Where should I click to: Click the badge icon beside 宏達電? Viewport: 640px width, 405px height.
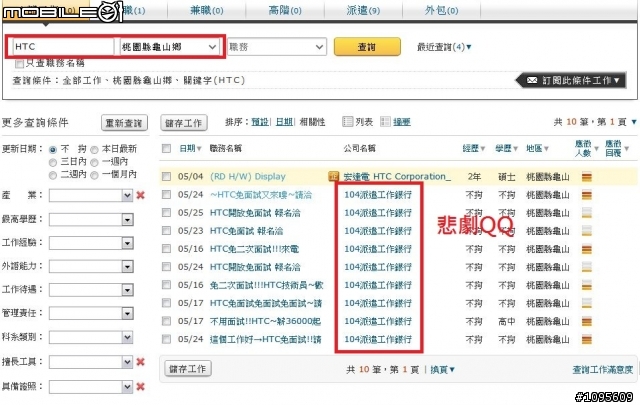tap(333, 176)
